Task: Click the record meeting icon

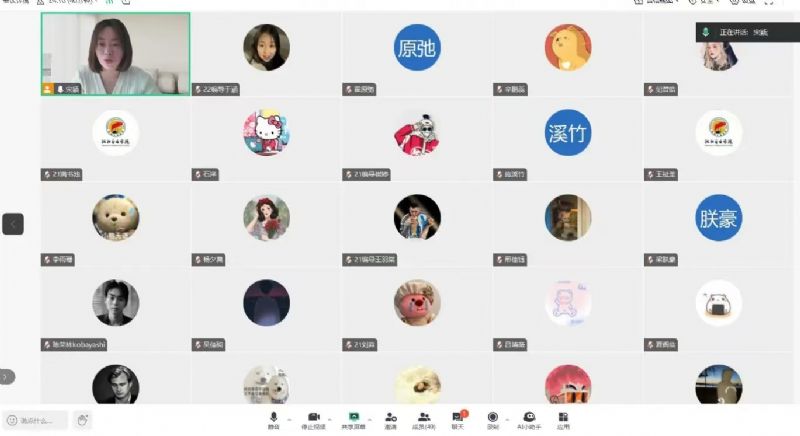Action: pyautogui.click(x=492, y=420)
